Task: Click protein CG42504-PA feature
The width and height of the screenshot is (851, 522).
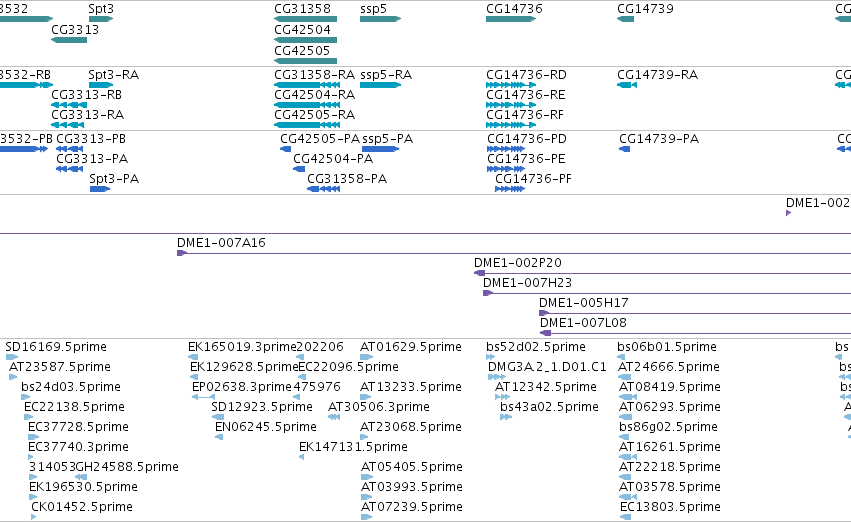Action: [299, 169]
